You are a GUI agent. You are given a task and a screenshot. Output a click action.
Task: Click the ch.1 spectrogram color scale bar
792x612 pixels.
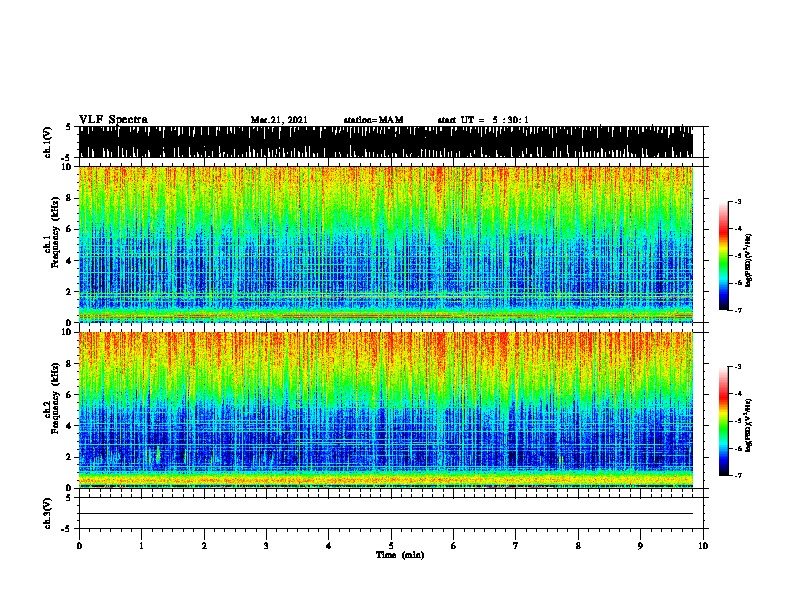724,256
